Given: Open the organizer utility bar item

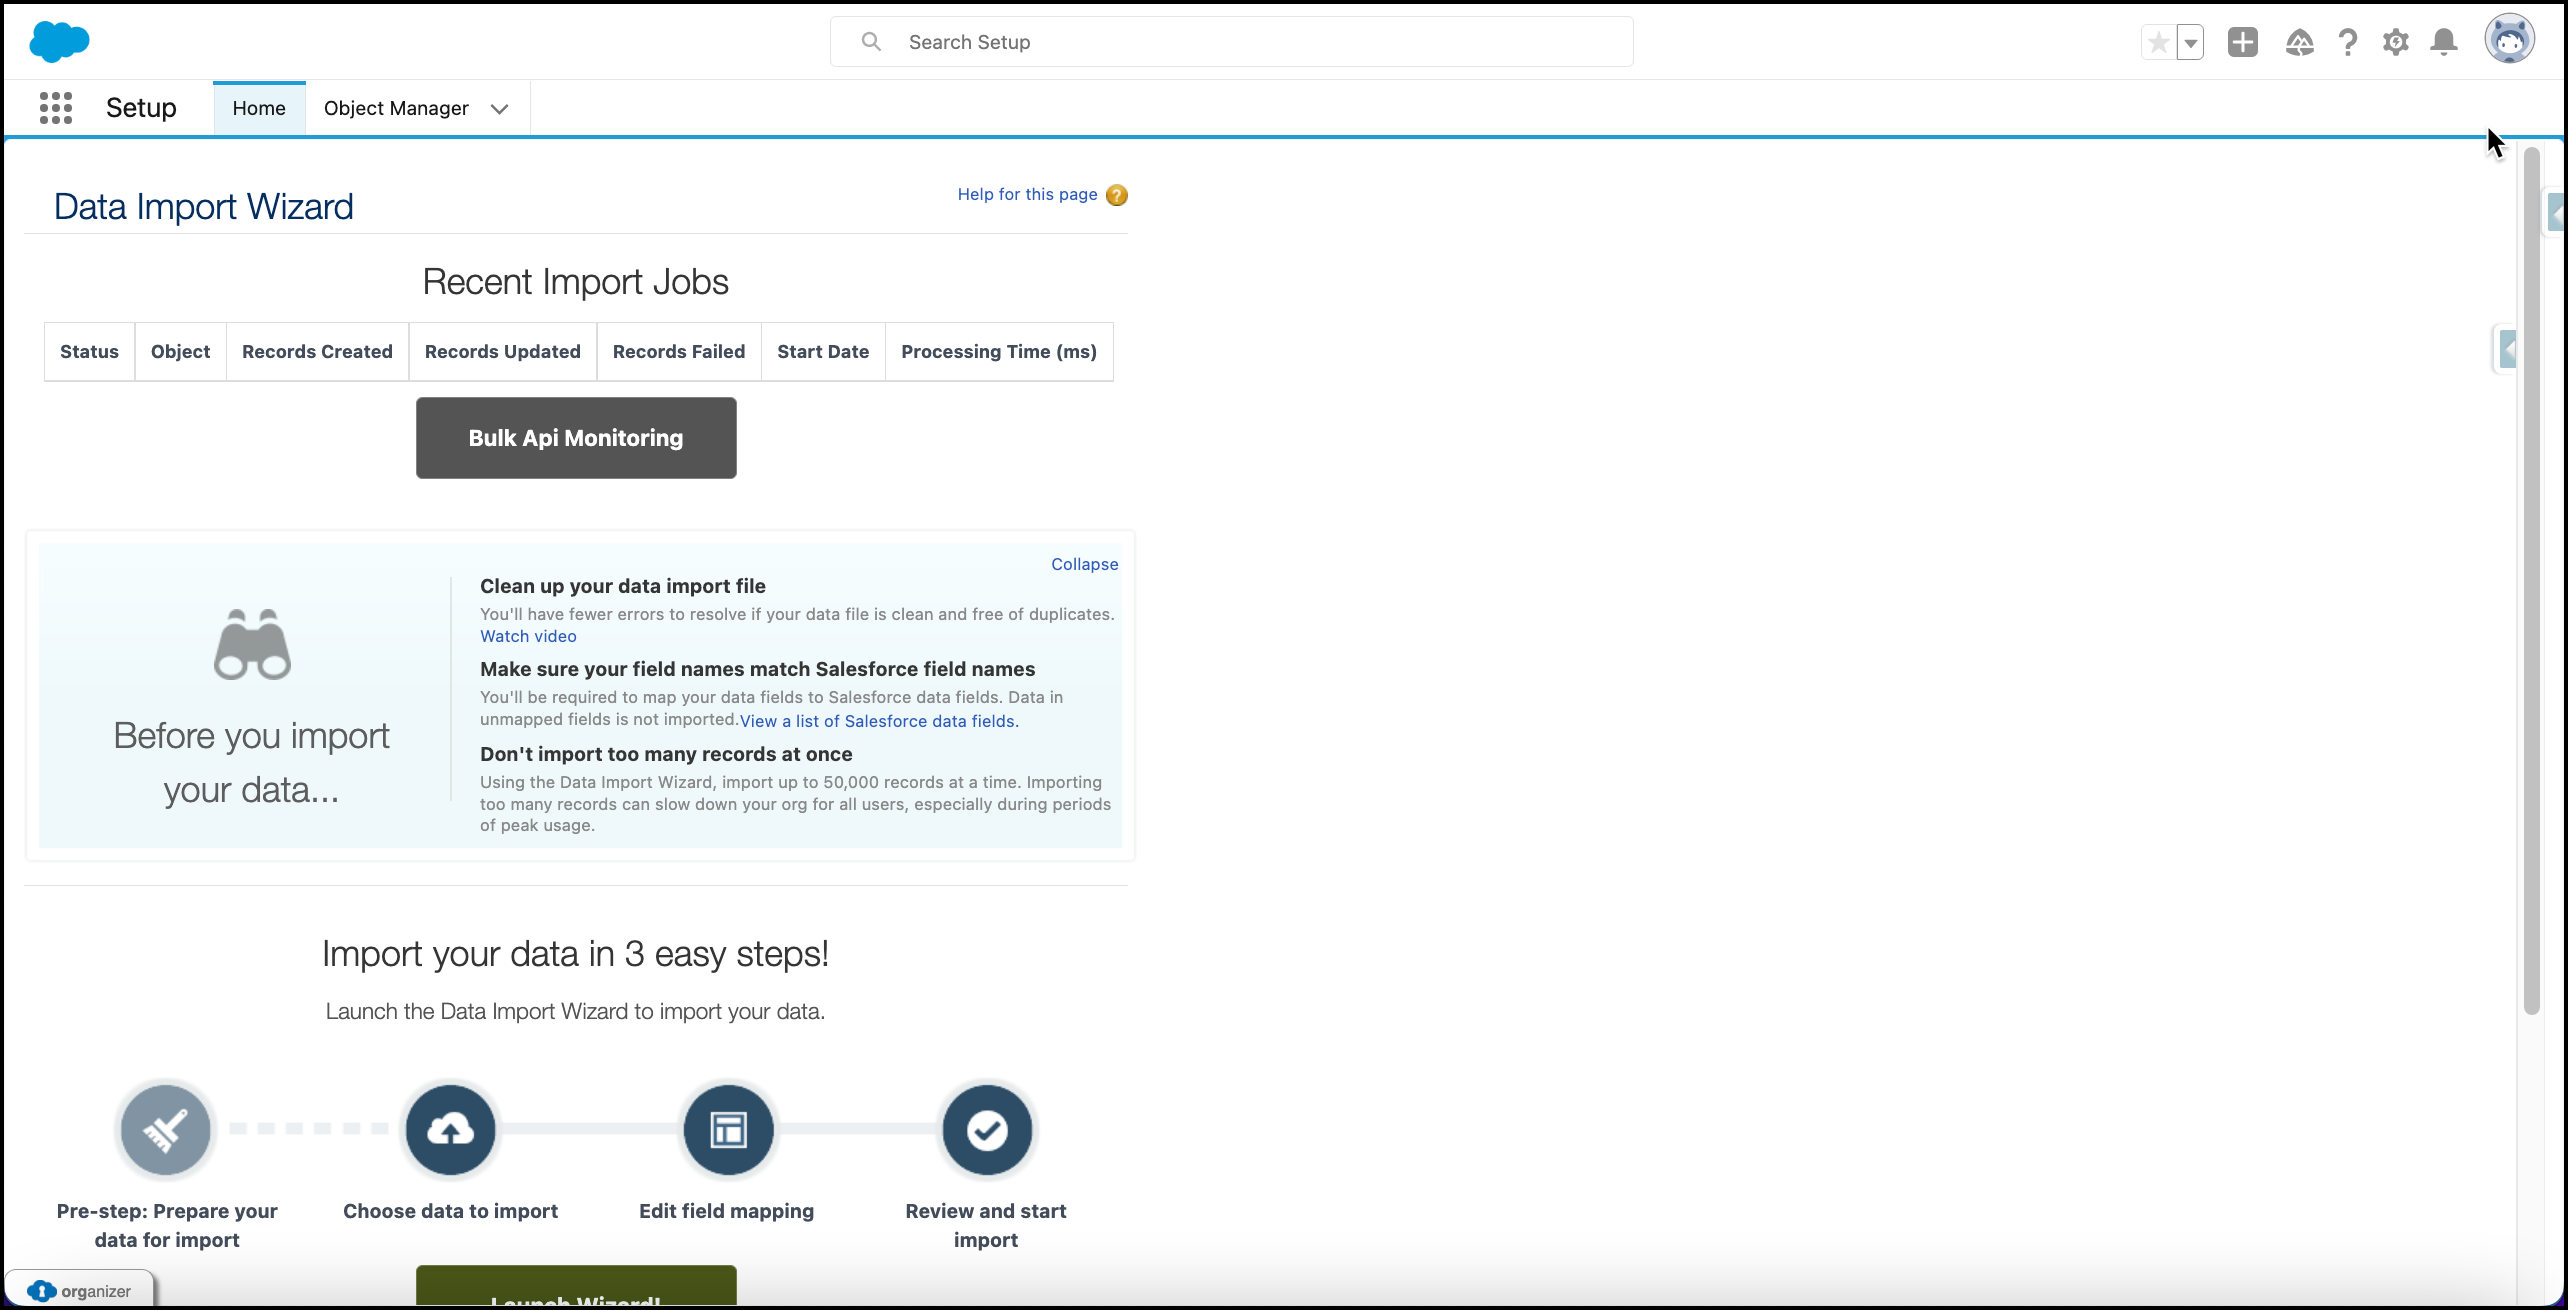Looking at the screenshot, I should [80, 1290].
